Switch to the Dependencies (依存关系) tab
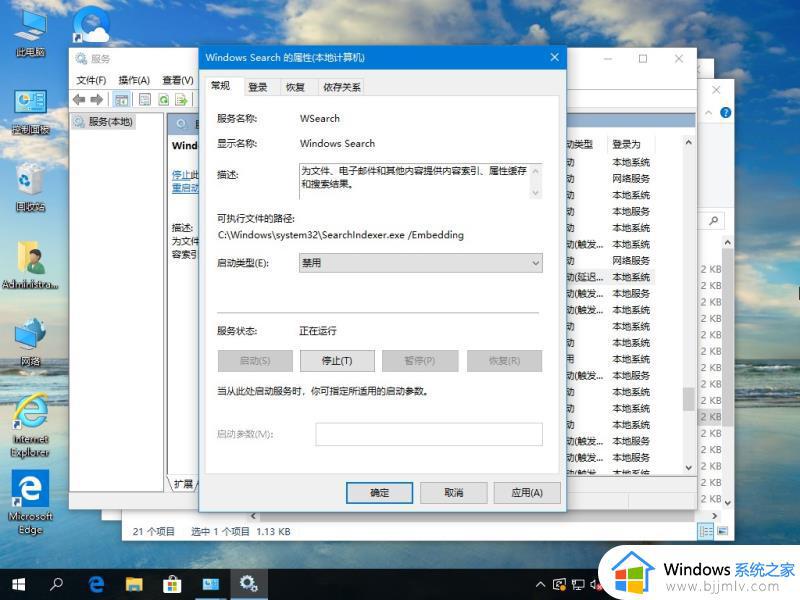This screenshot has height=600, width=800. 341,87
